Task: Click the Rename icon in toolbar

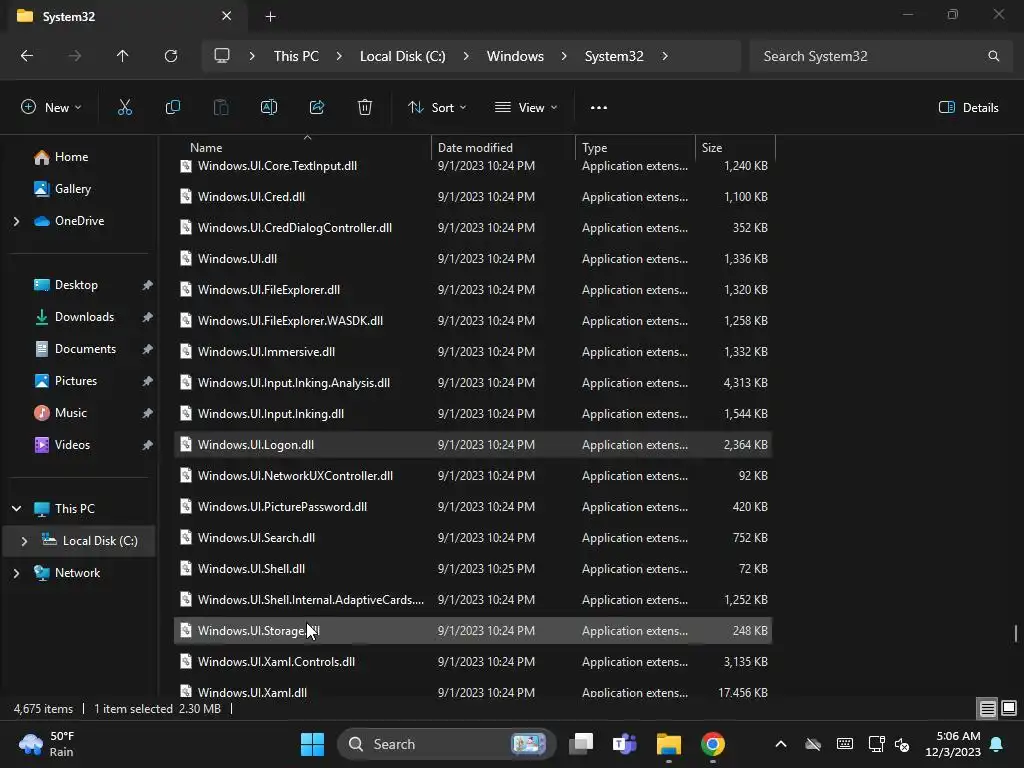Action: (269, 108)
